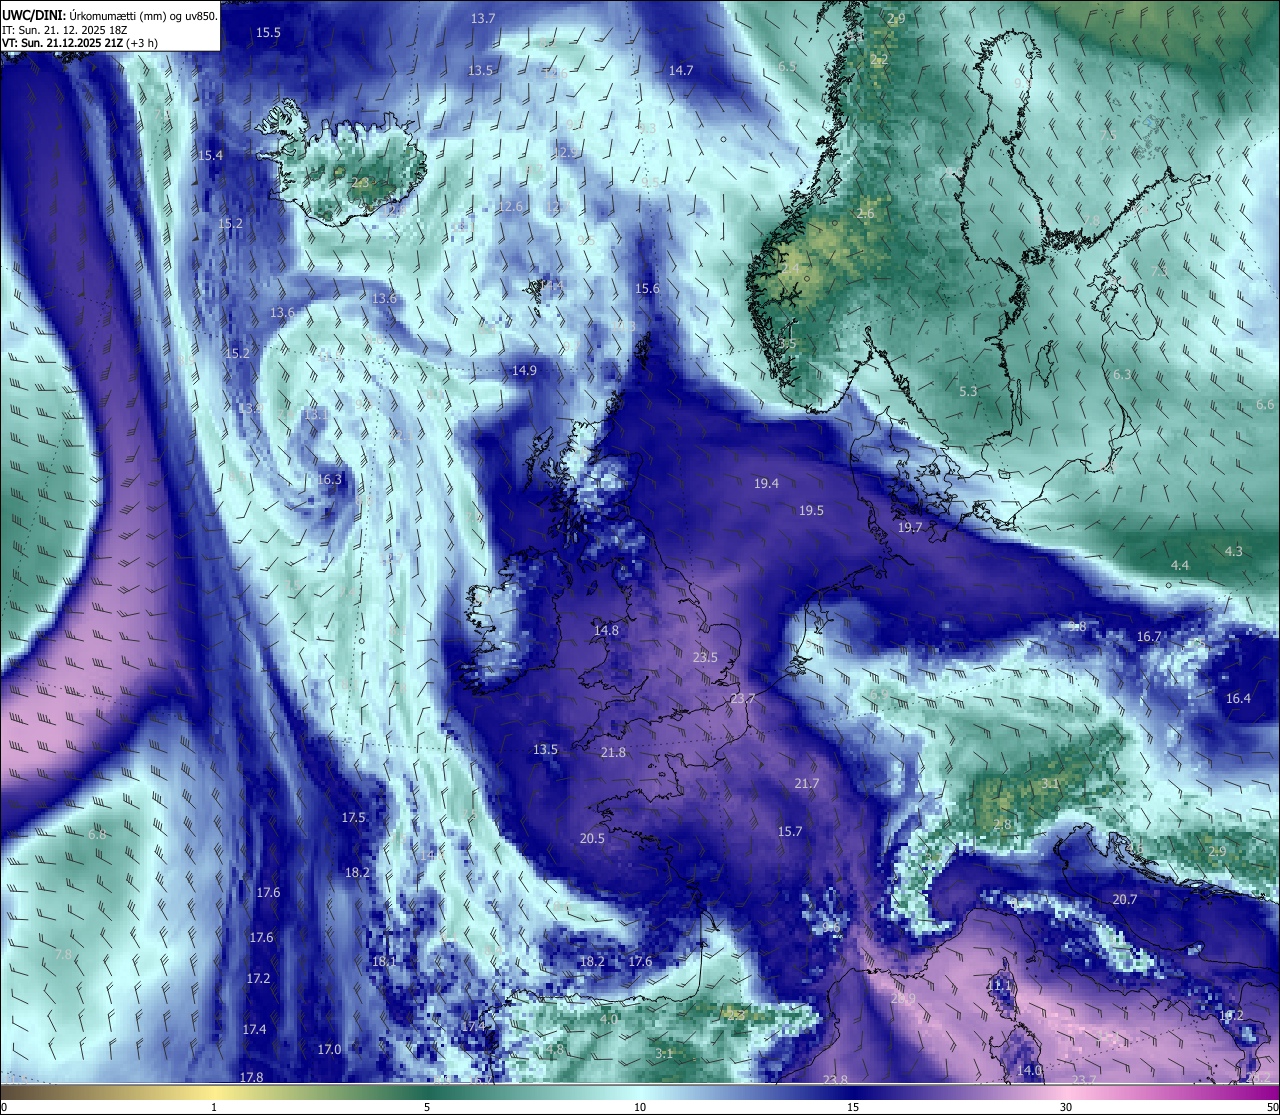Click the 4.4 value on the right side
The height and width of the screenshot is (1115, 1280).
pos(1180,565)
